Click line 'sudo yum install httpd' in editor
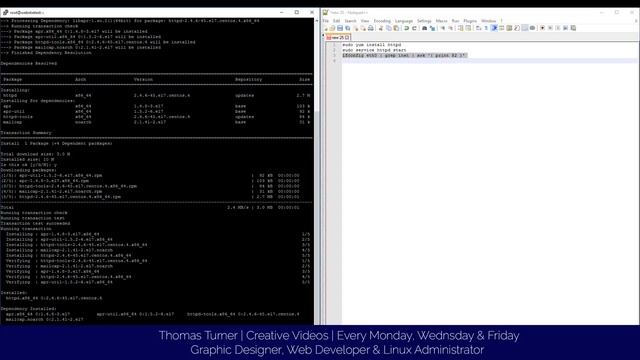This screenshot has height=360, width=640. tap(371, 44)
